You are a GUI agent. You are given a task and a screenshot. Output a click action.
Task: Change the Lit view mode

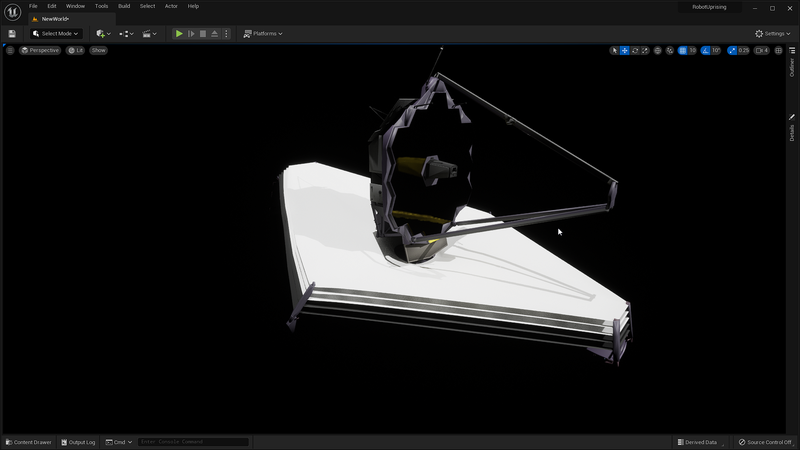point(76,50)
